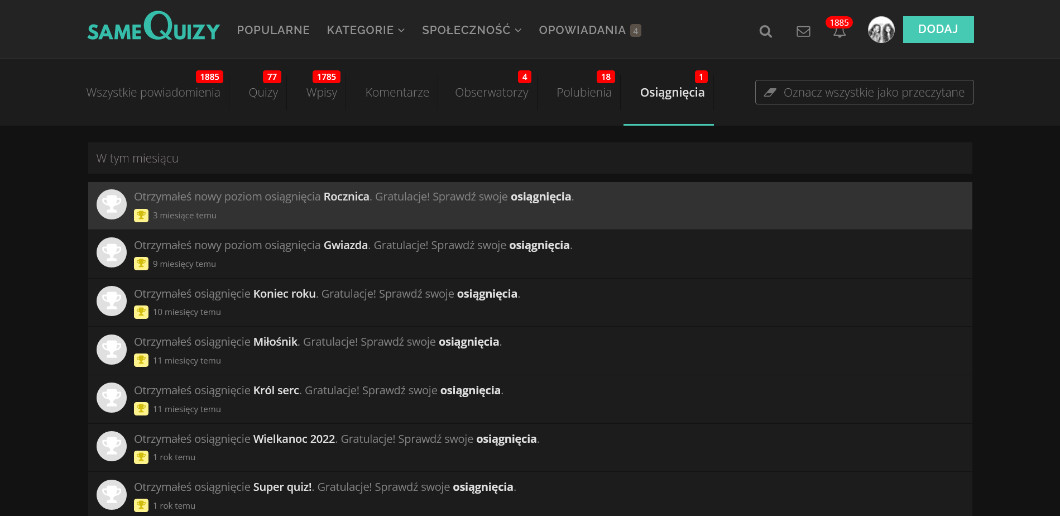
Task: Show the Obserwatorzy tab
Action: tap(491, 93)
